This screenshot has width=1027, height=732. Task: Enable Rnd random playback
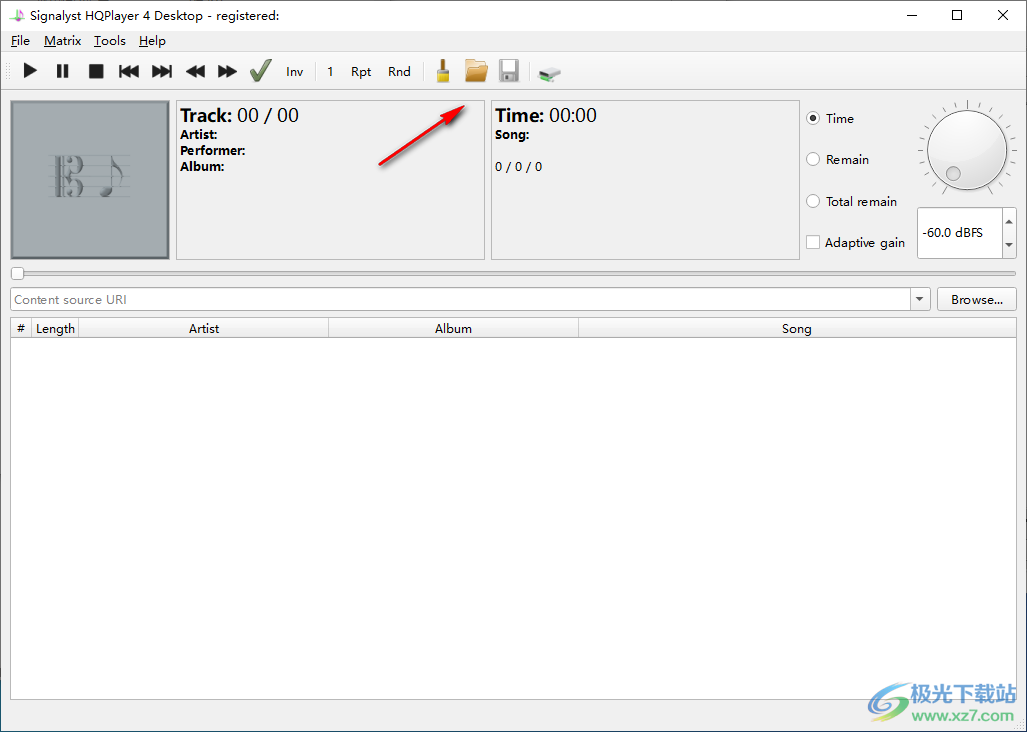pyautogui.click(x=400, y=71)
